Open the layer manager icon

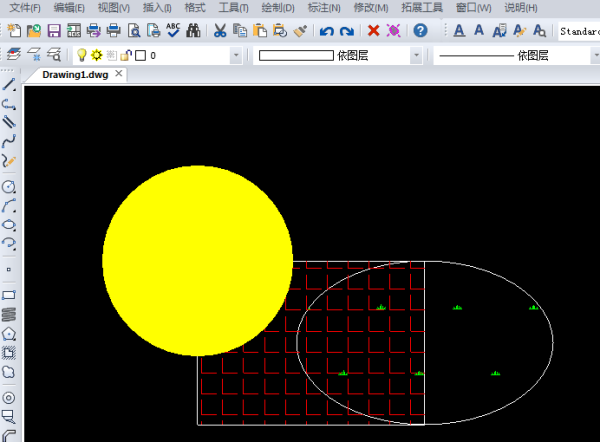click(x=14, y=55)
